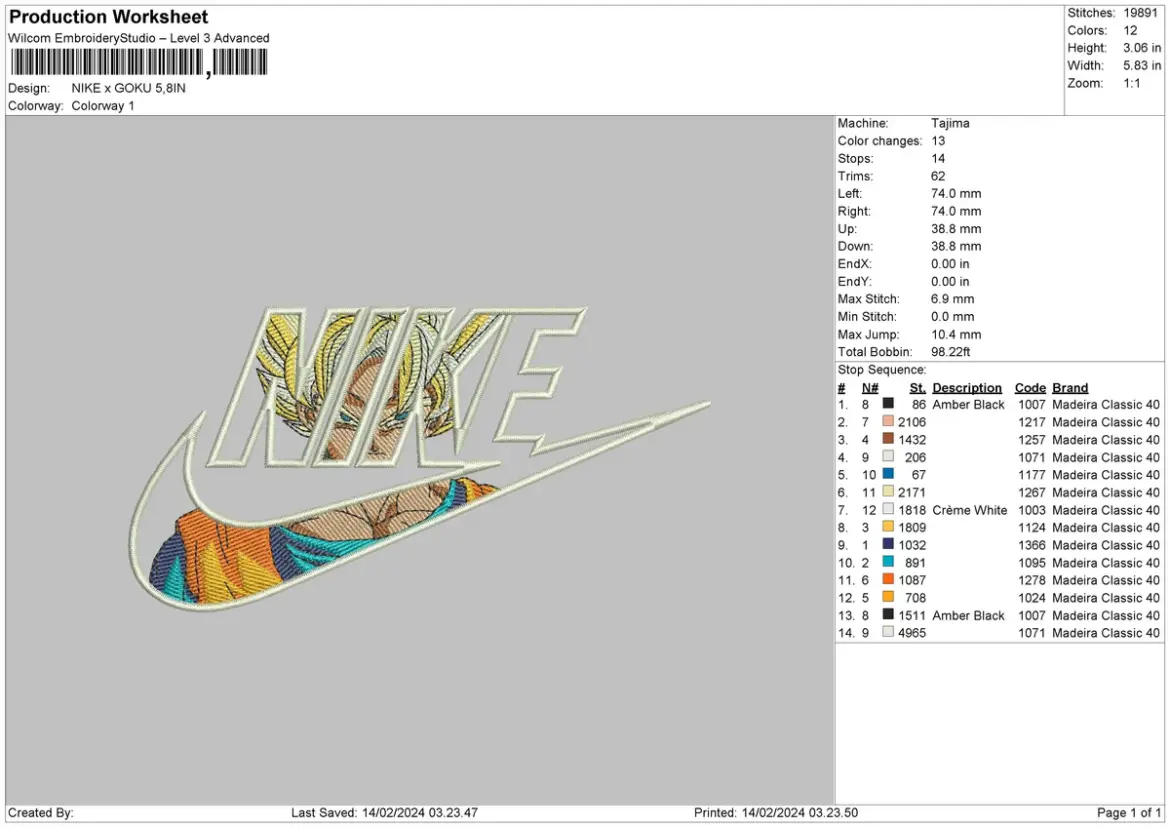The height and width of the screenshot is (827, 1170).
Task: Click the Code column header
Action: (1030, 387)
